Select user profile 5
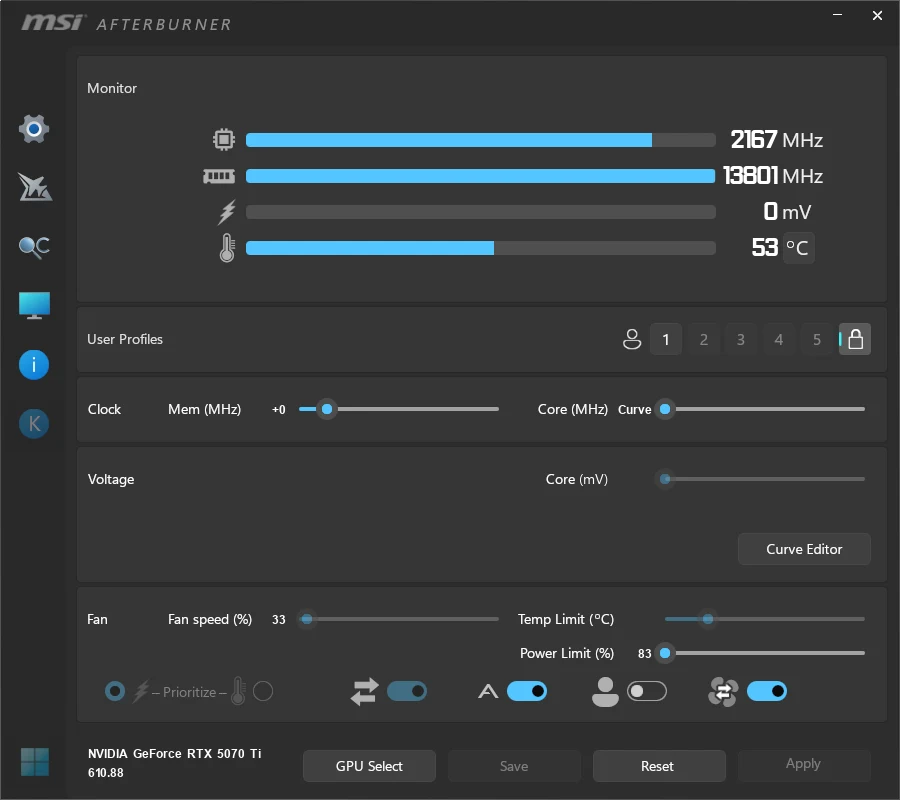The height and width of the screenshot is (800, 900). tap(817, 339)
